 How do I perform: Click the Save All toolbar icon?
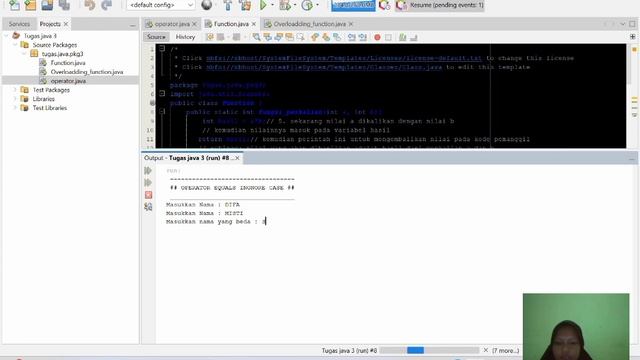click(64, 5)
